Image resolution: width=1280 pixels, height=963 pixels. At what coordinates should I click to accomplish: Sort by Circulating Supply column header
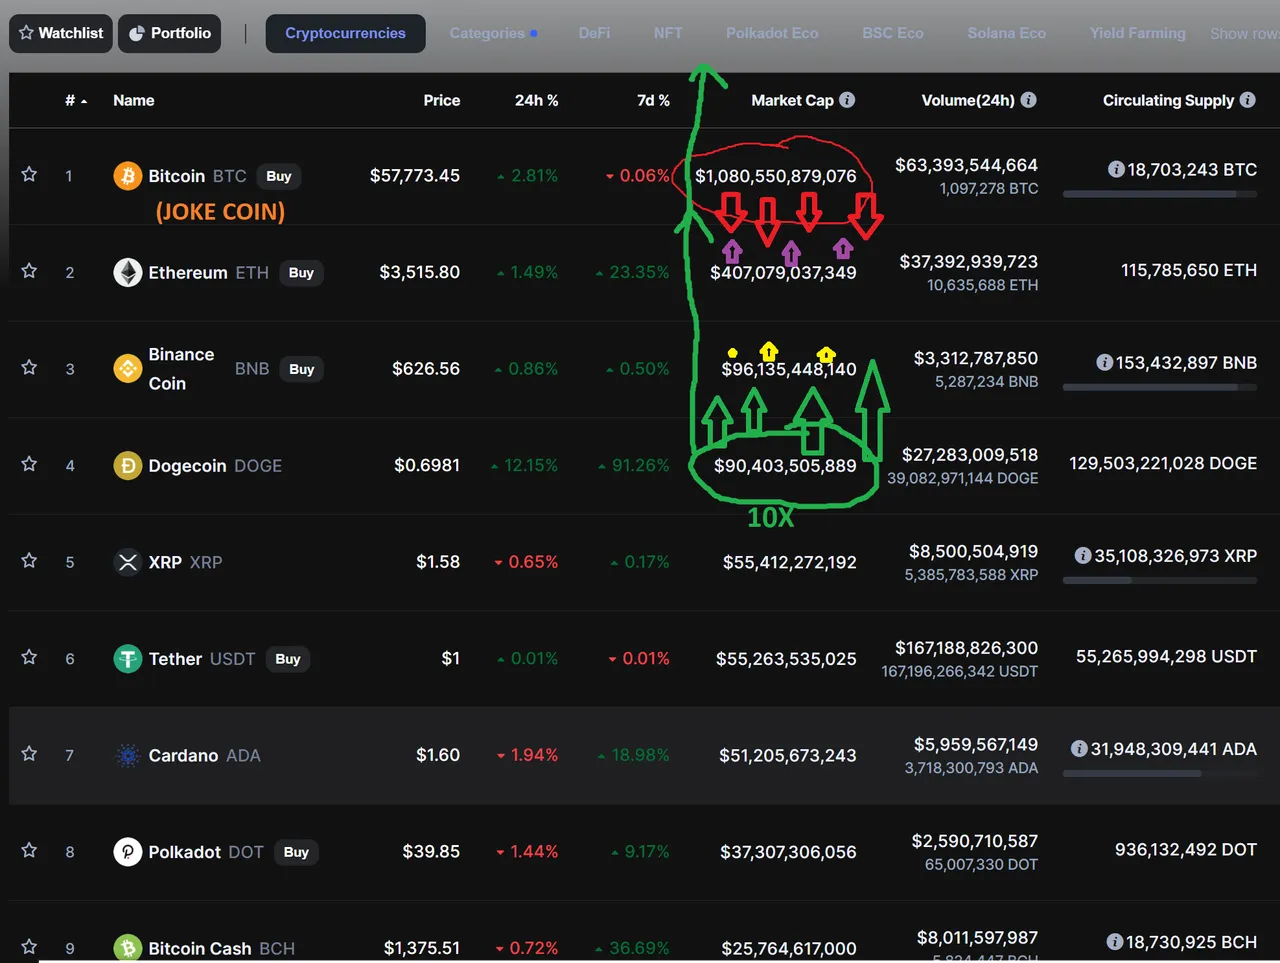(1168, 100)
